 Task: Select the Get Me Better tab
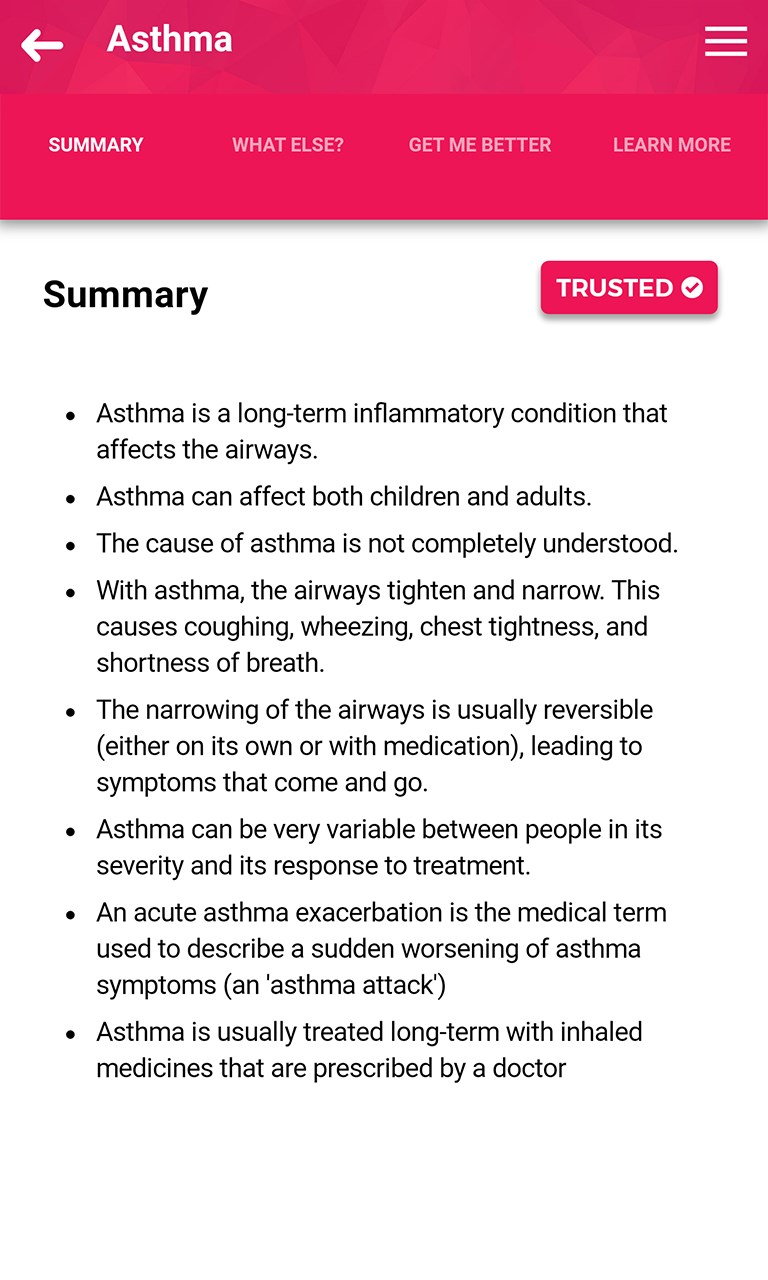pyautogui.click(x=480, y=145)
